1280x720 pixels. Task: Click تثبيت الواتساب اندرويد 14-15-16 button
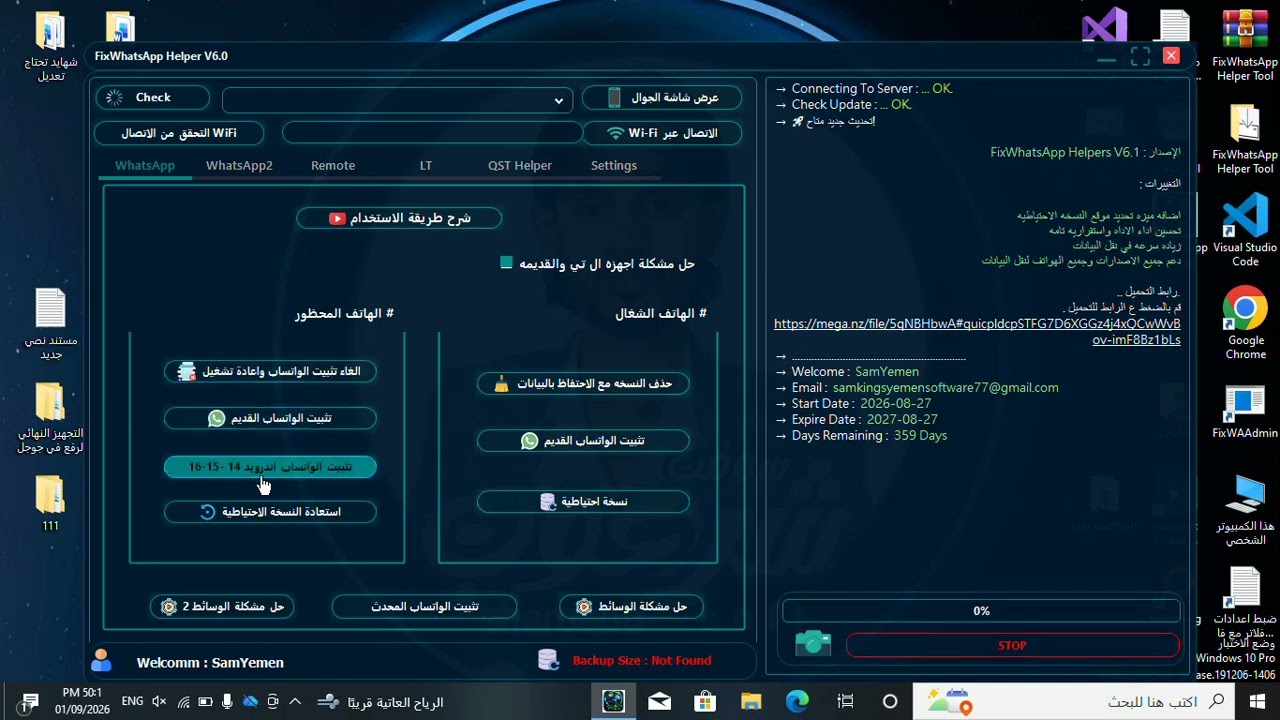point(270,467)
